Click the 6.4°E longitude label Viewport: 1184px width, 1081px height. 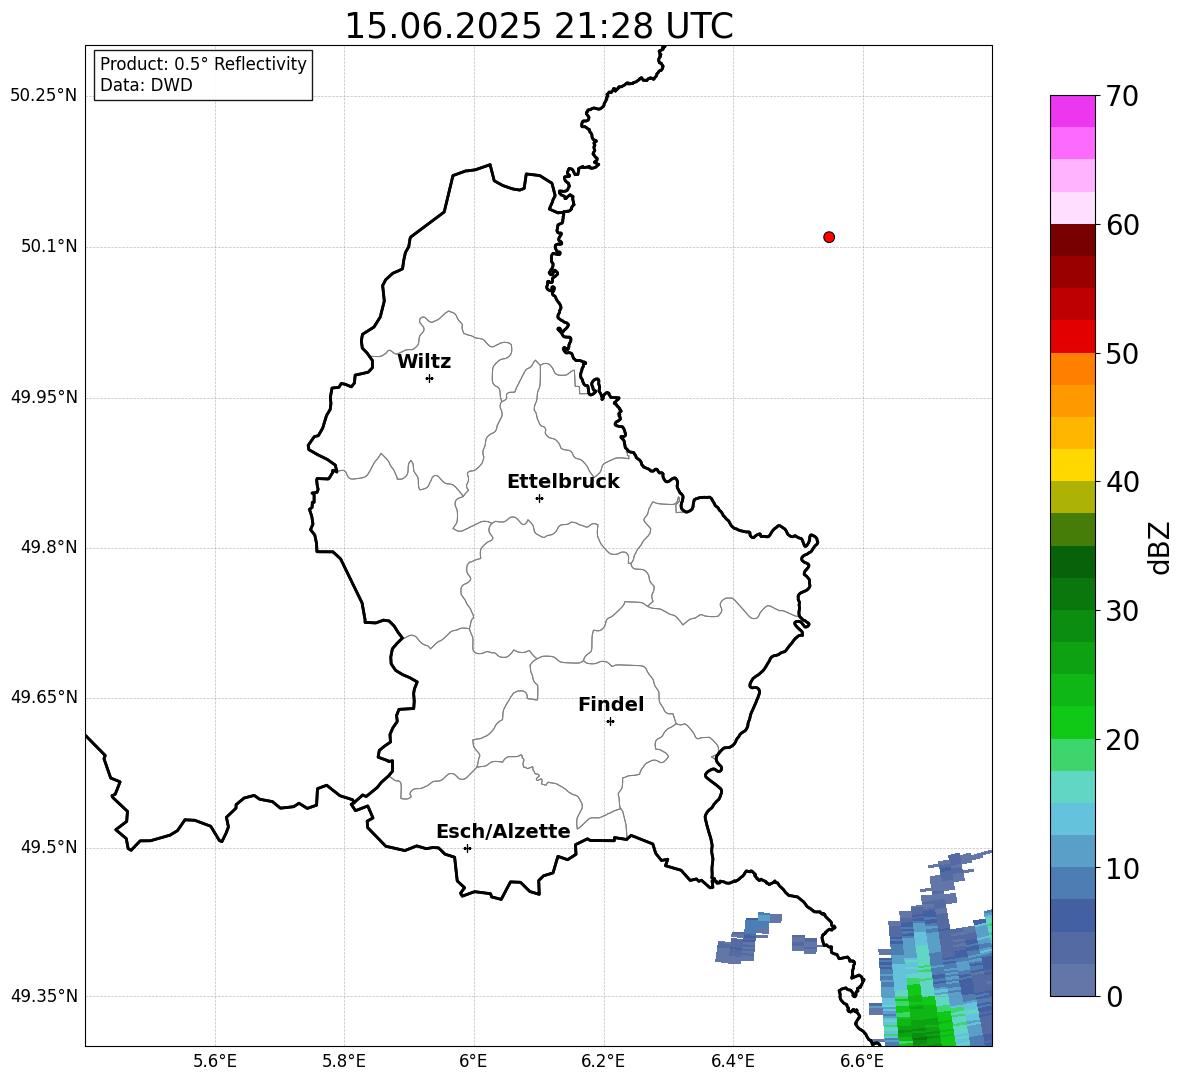coord(732,1061)
